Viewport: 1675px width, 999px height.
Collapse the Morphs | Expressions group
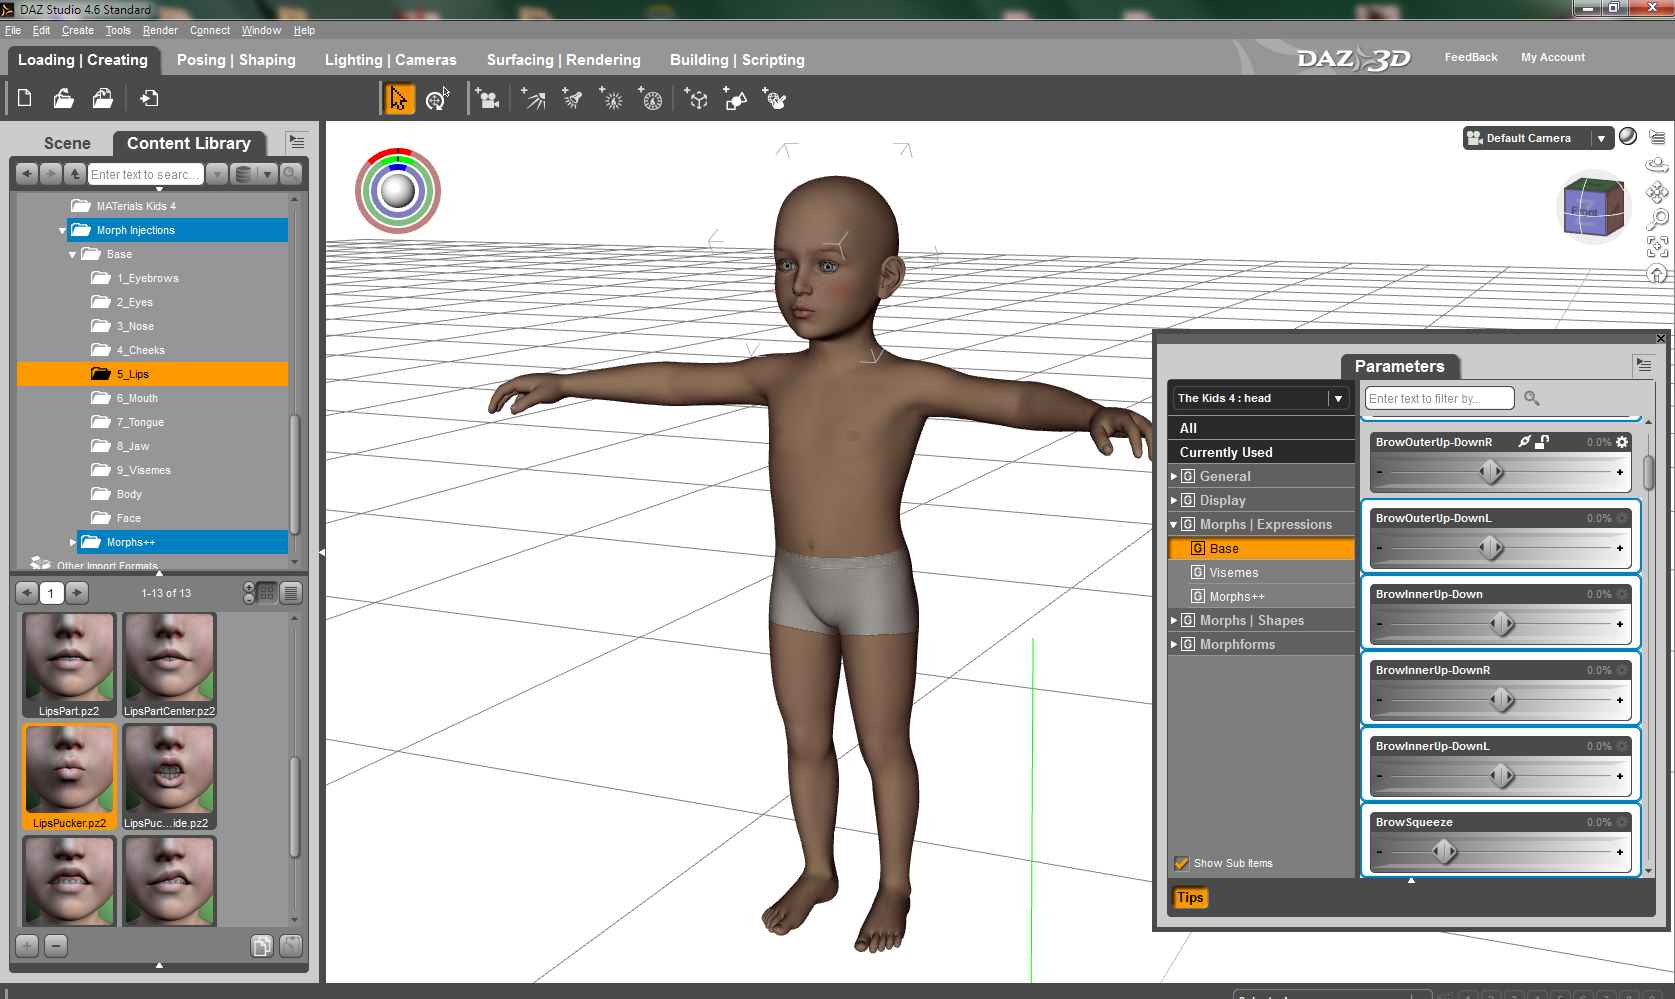coord(1174,525)
